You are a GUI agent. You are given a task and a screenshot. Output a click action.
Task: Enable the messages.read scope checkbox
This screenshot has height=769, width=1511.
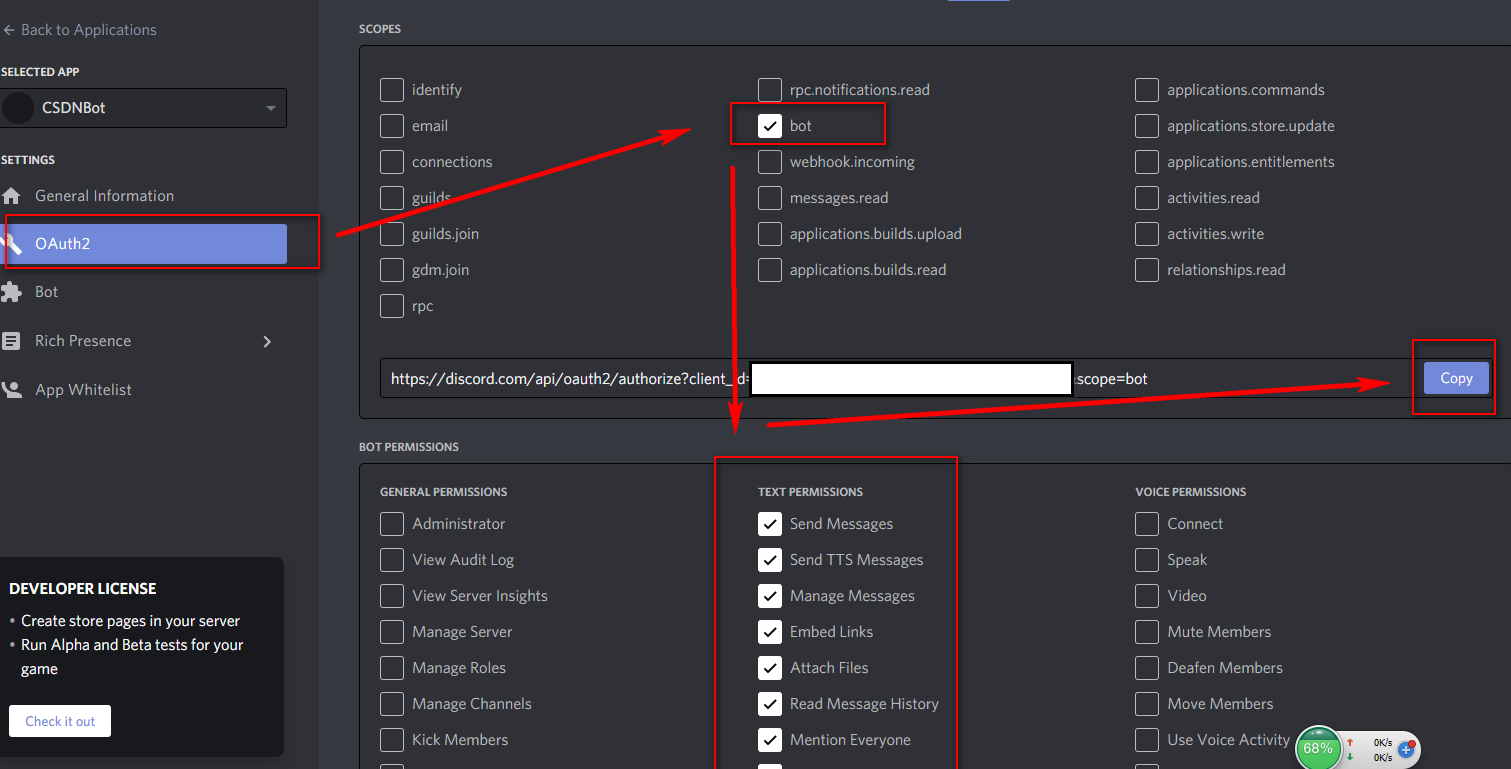[770, 198]
